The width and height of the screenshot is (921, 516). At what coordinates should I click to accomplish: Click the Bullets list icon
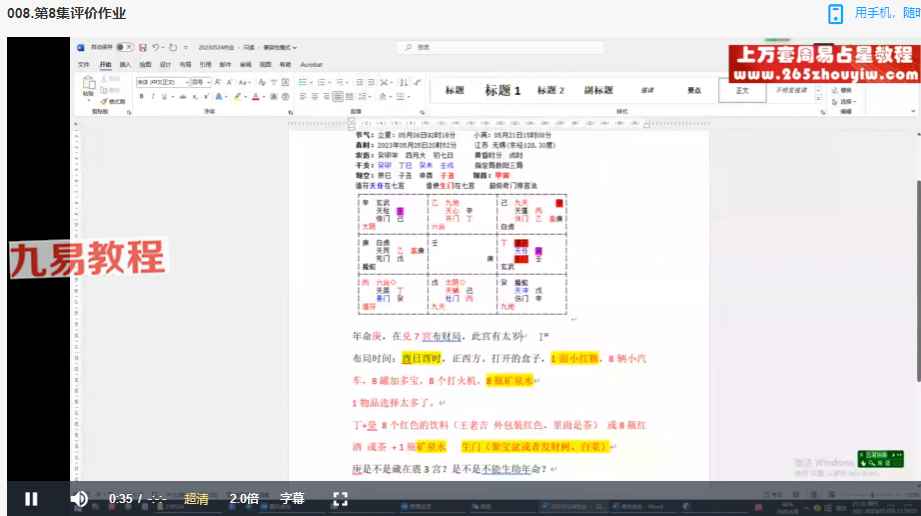click(x=301, y=82)
